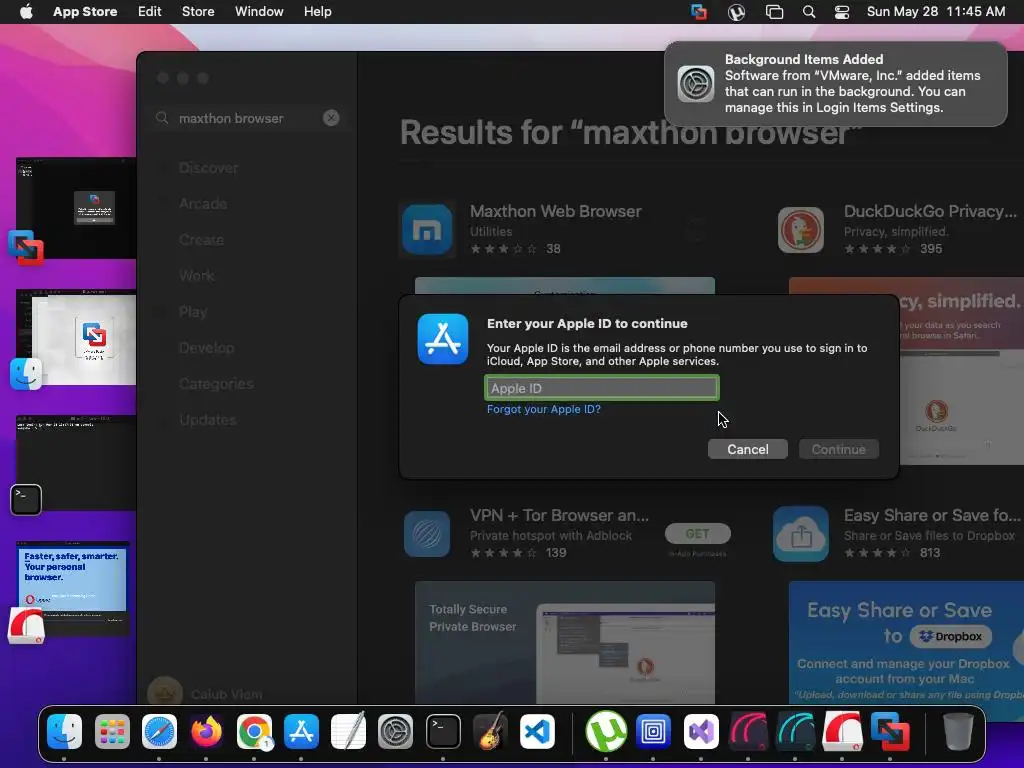Click the Continue button in the dialog

coord(839,449)
